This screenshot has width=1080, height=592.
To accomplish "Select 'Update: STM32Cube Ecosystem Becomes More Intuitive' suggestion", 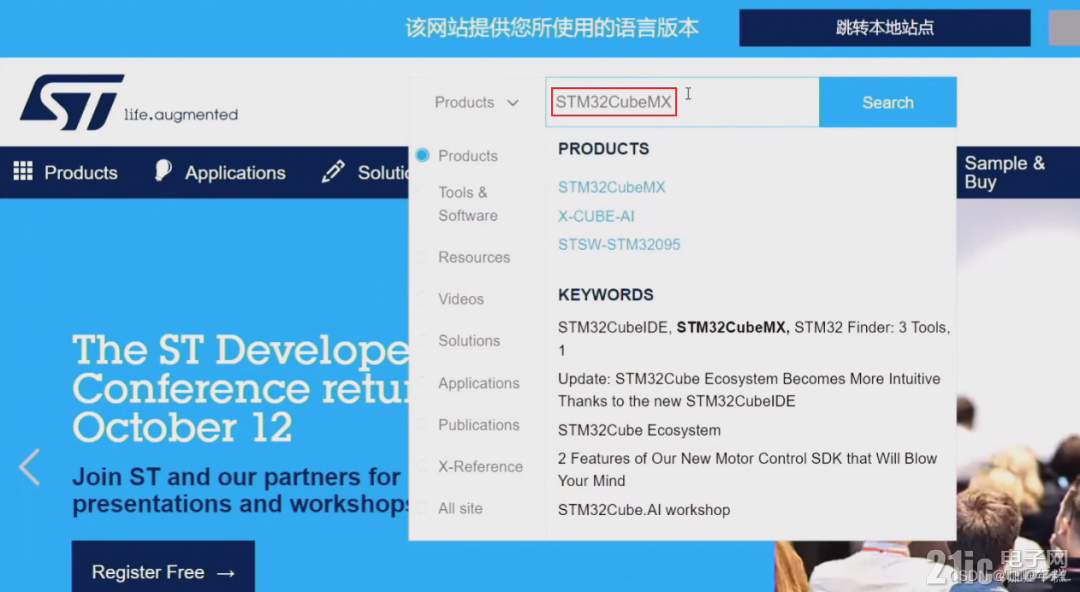I will tap(749, 390).
